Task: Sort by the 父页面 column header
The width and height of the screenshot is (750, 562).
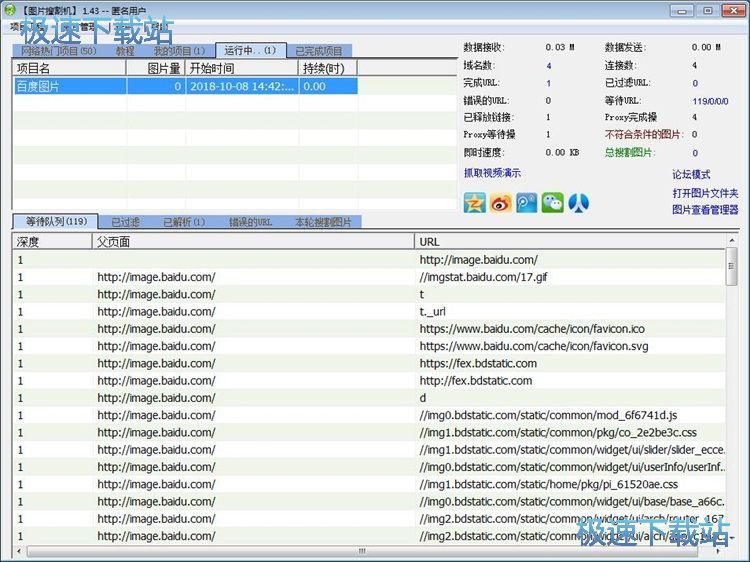Action: point(253,242)
